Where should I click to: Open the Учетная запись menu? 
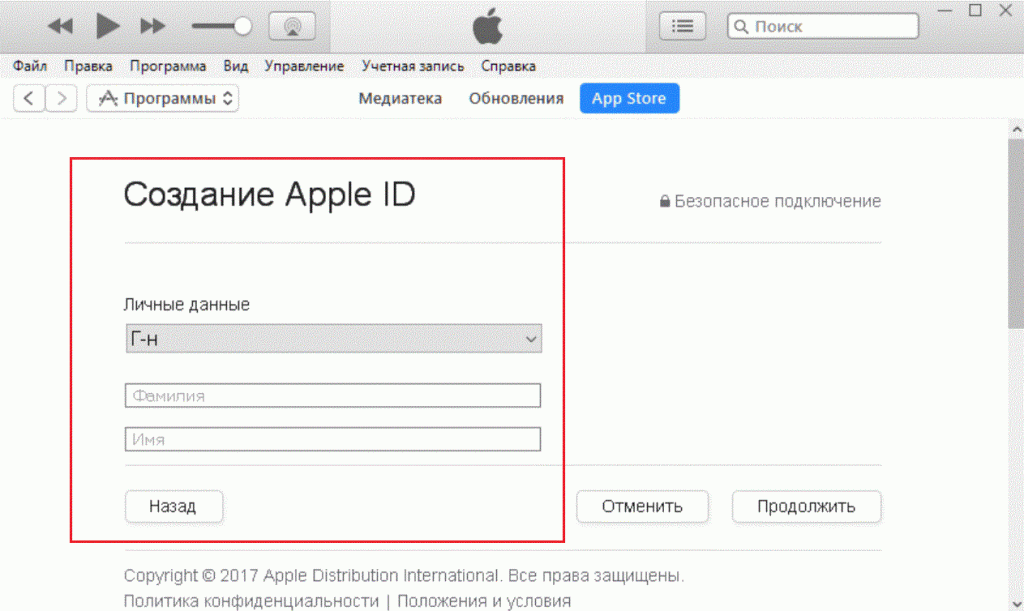pyautogui.click(x=413, y=66)
